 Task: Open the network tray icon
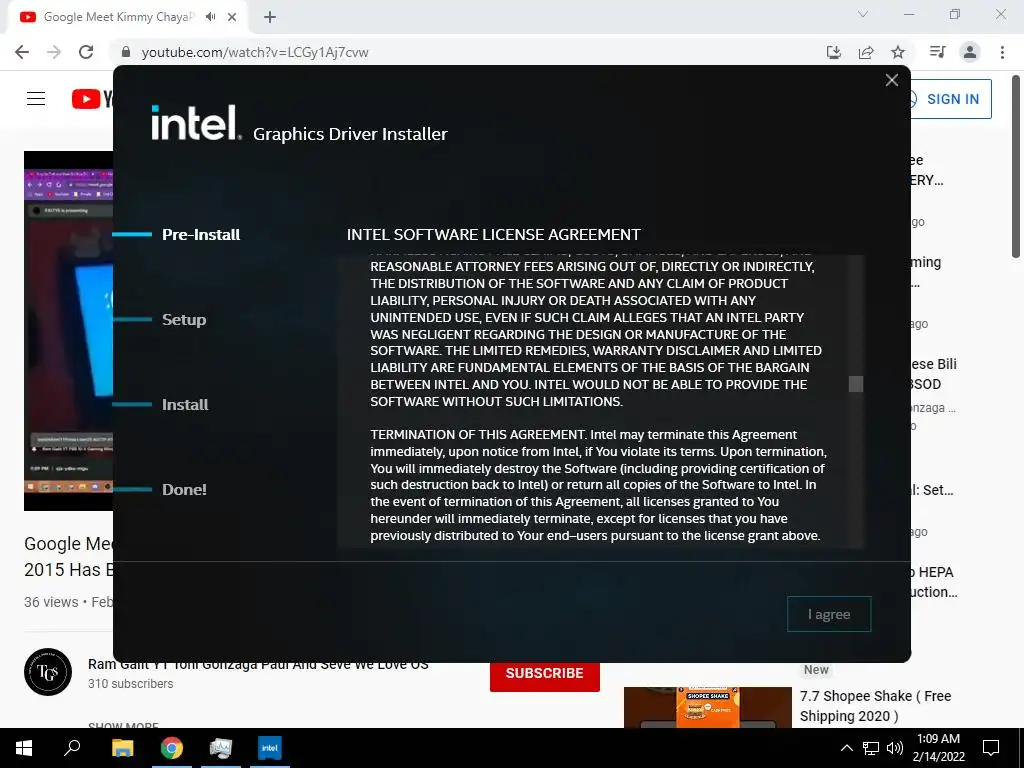tap(871, 748)
